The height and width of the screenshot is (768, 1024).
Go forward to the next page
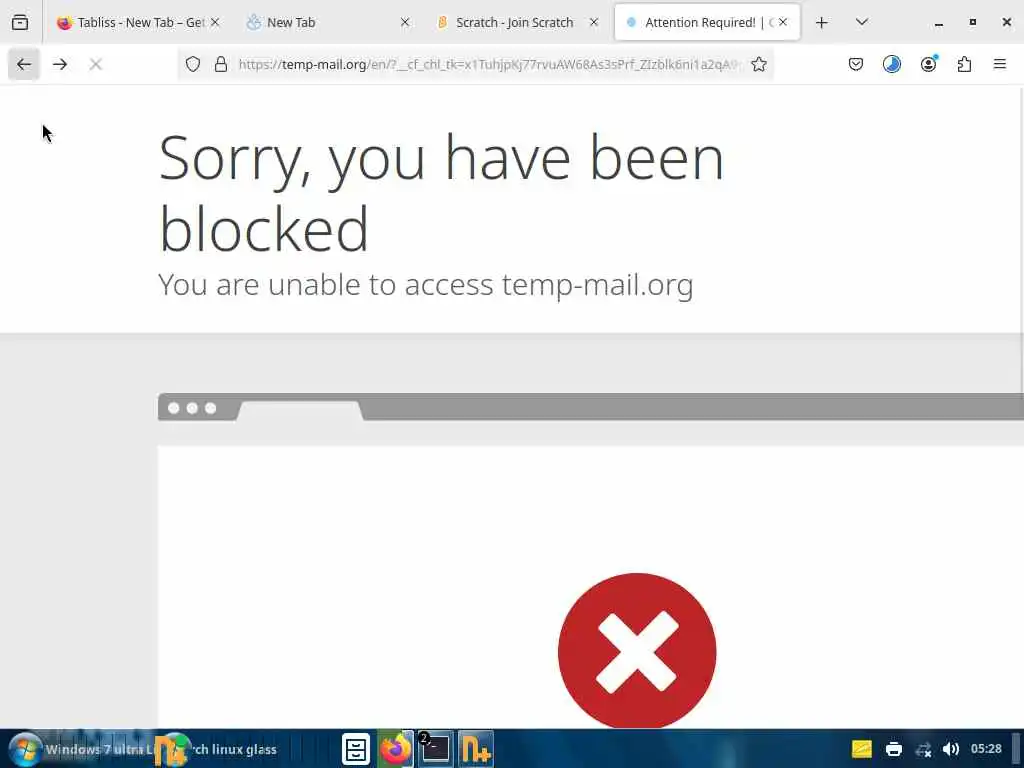pos(60,64)
